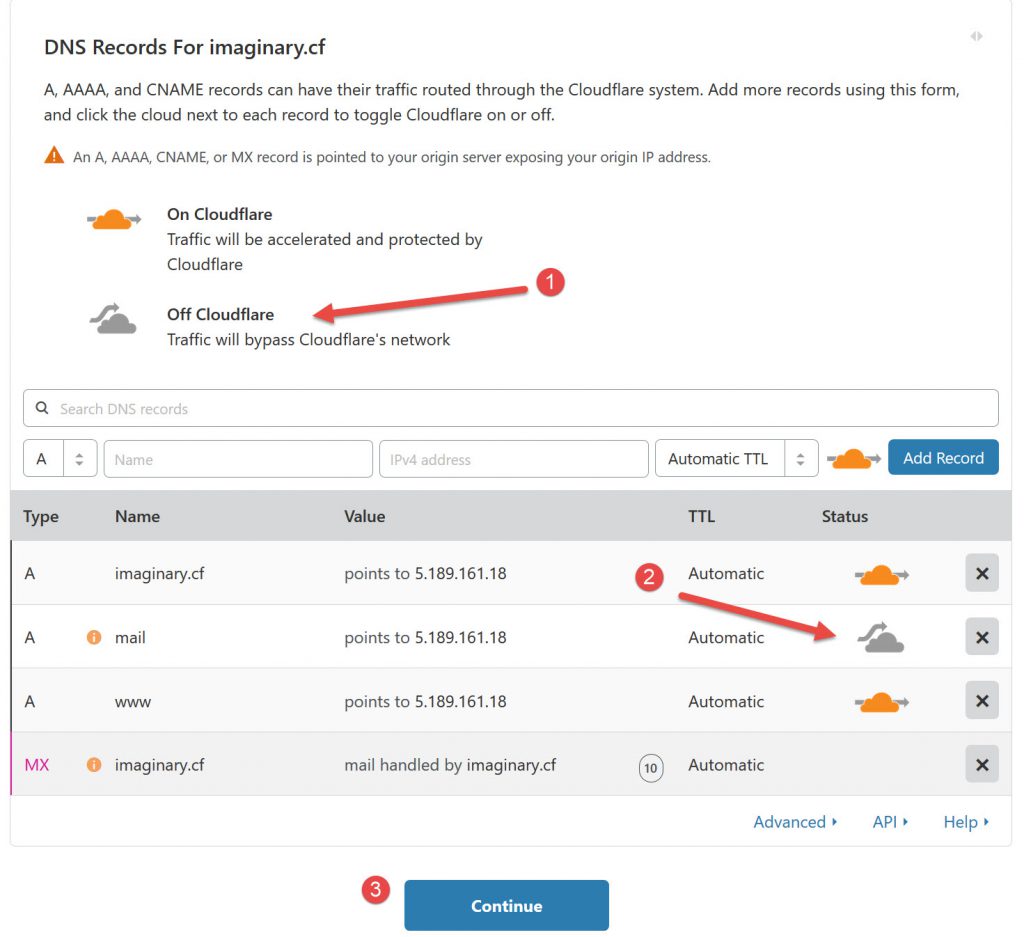Click info icon on MX record row

94,765
